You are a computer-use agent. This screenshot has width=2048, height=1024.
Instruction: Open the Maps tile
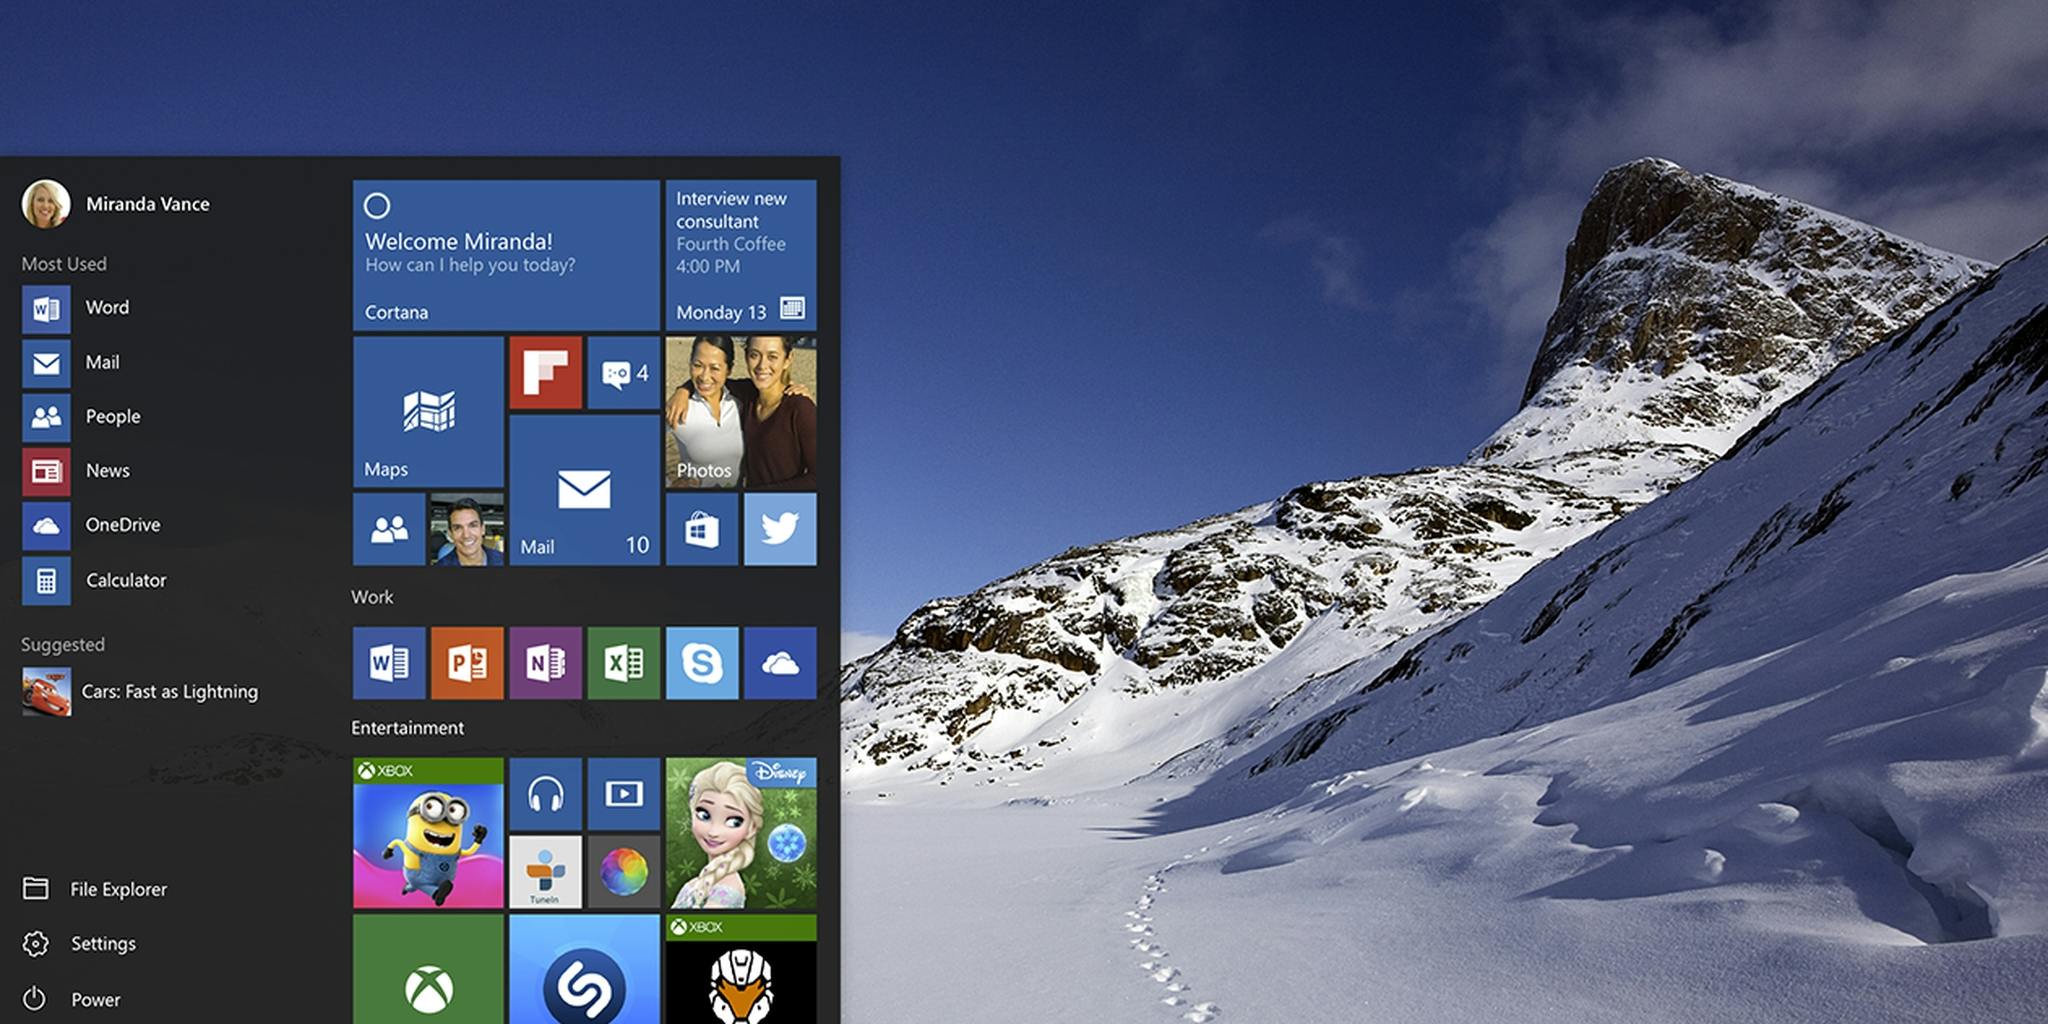pos(428,412)
